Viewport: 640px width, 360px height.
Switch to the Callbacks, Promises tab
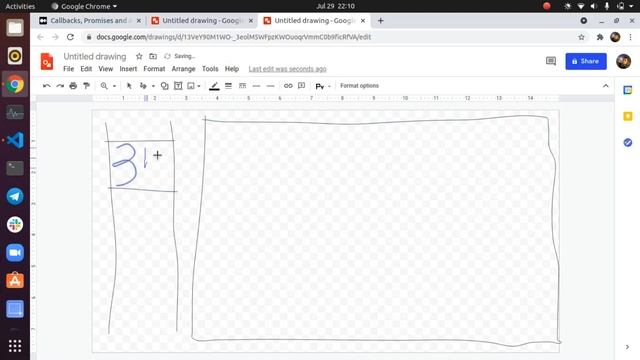tap(90, 20)
